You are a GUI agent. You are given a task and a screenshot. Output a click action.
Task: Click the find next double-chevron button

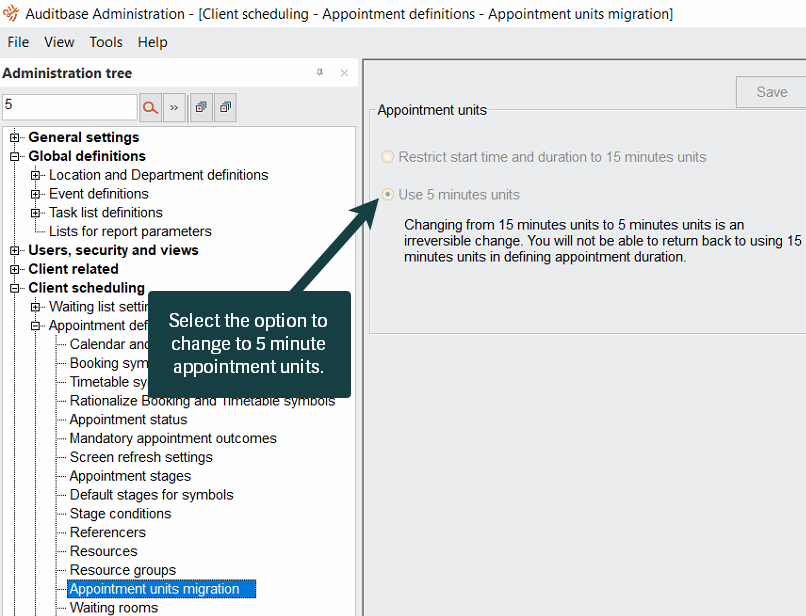pos(174,107)
